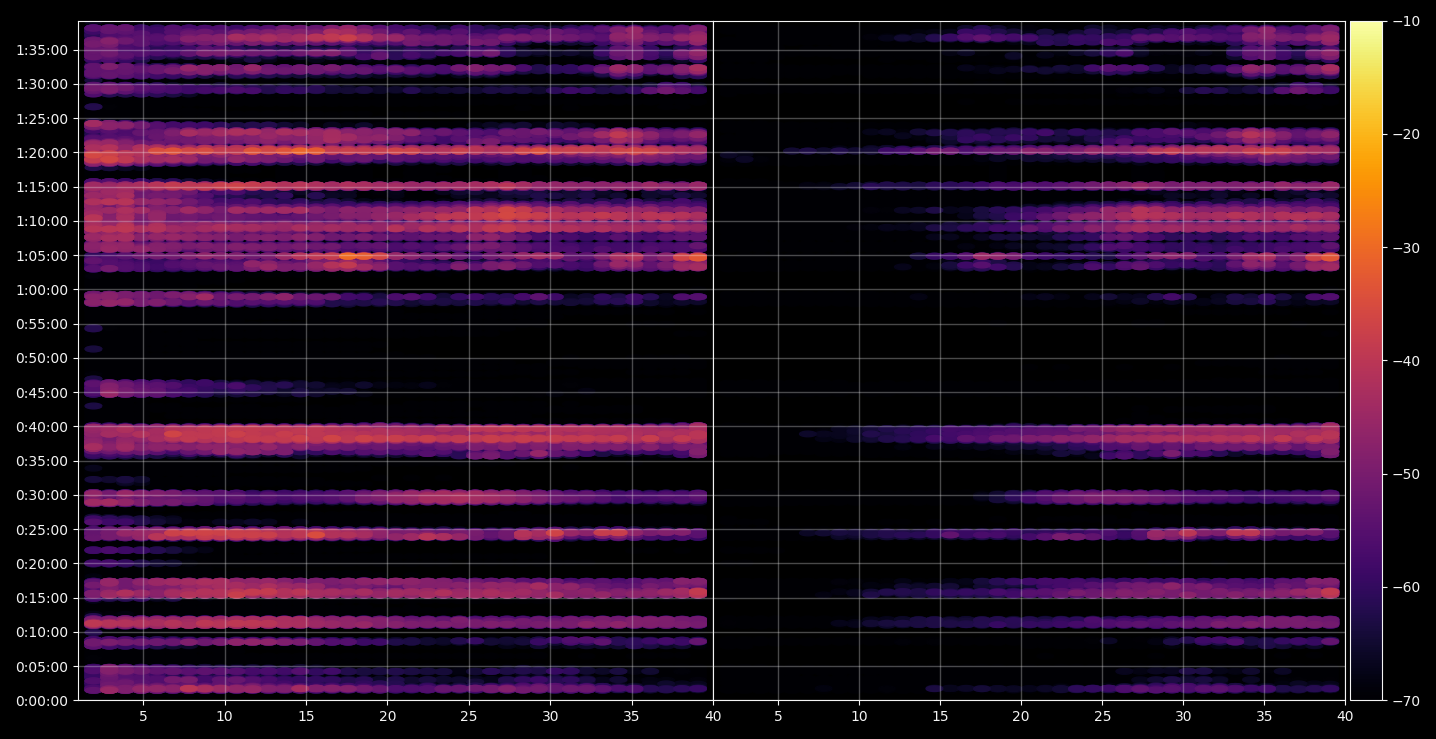
Task: Click the 0:30:00 time axis label
Action: click(x=42, y=495)
